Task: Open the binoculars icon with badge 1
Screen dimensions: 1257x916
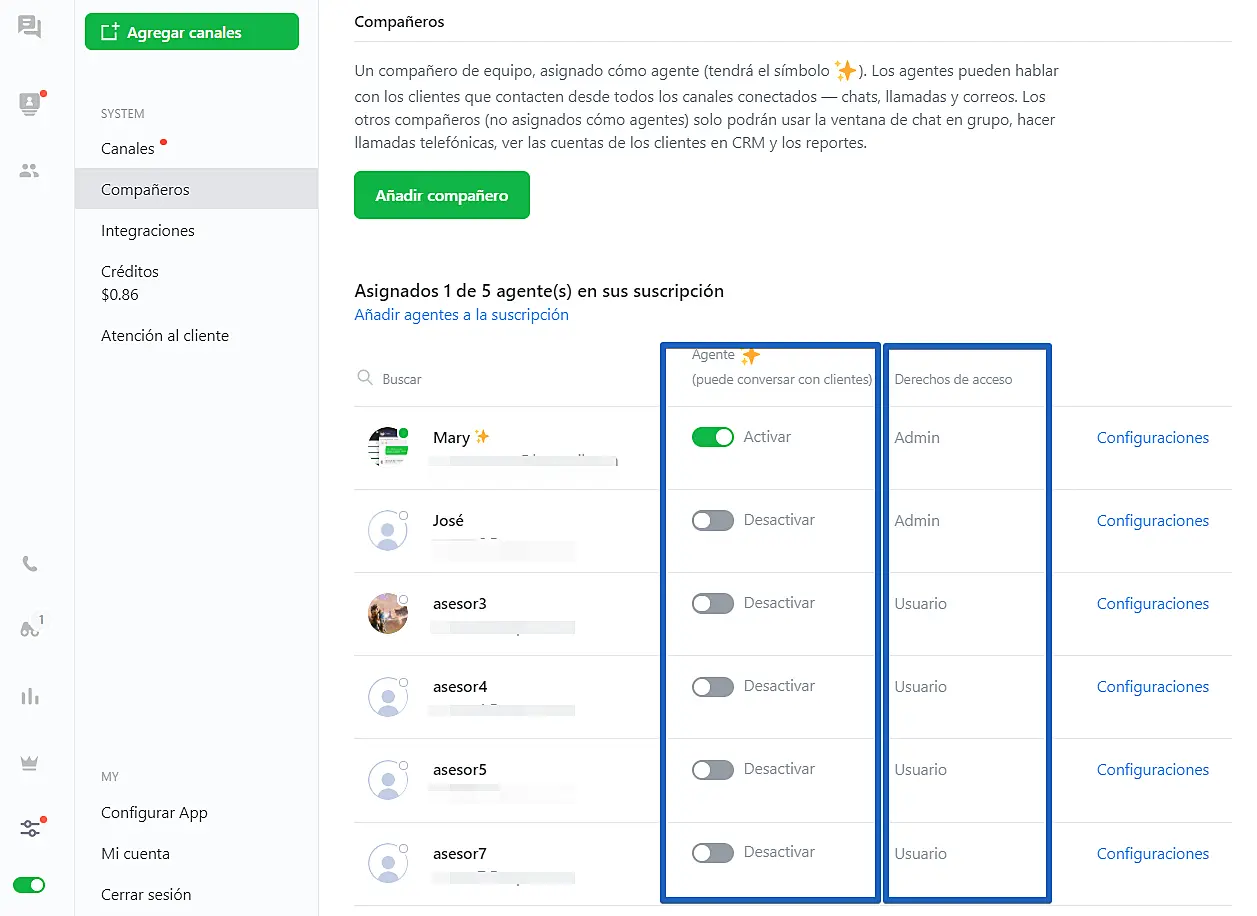Action: 30,629
